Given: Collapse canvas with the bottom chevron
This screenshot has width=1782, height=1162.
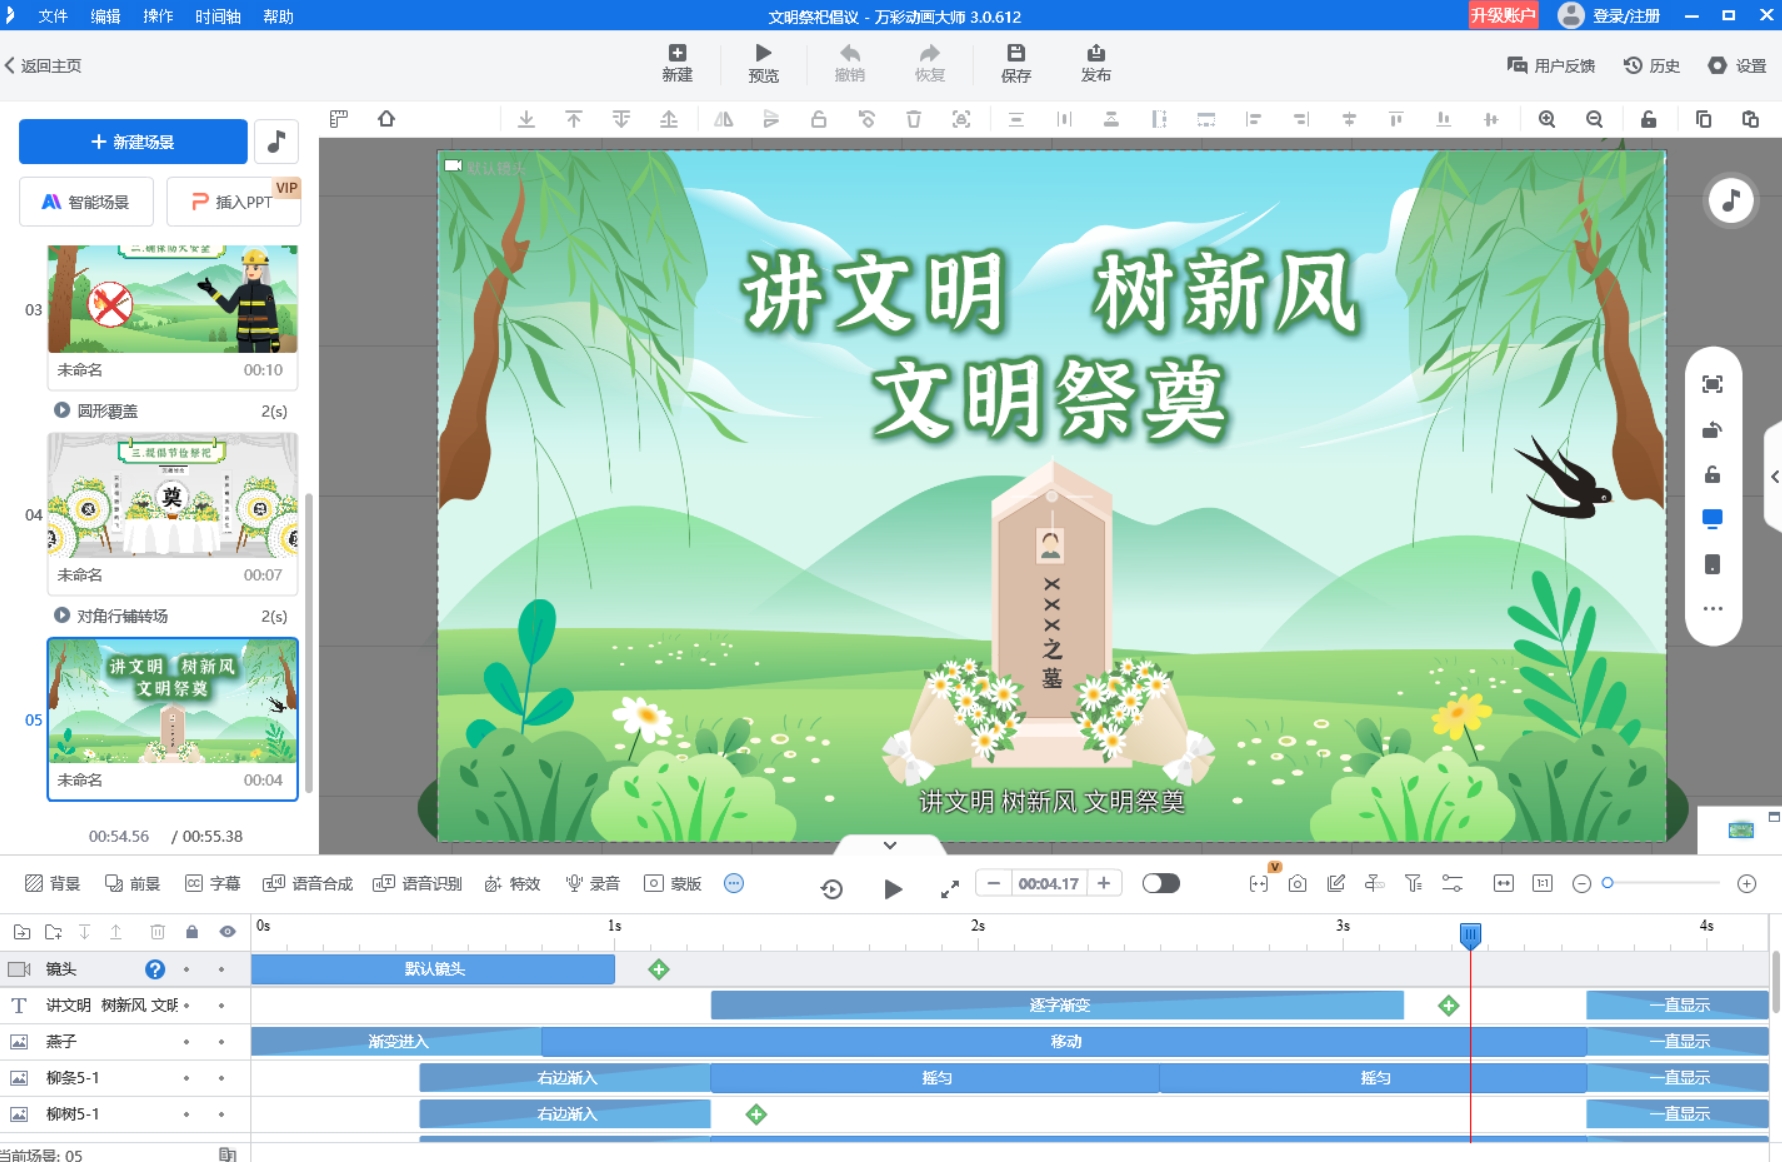Looking at the screenshot, I should [x=890, y=845].
